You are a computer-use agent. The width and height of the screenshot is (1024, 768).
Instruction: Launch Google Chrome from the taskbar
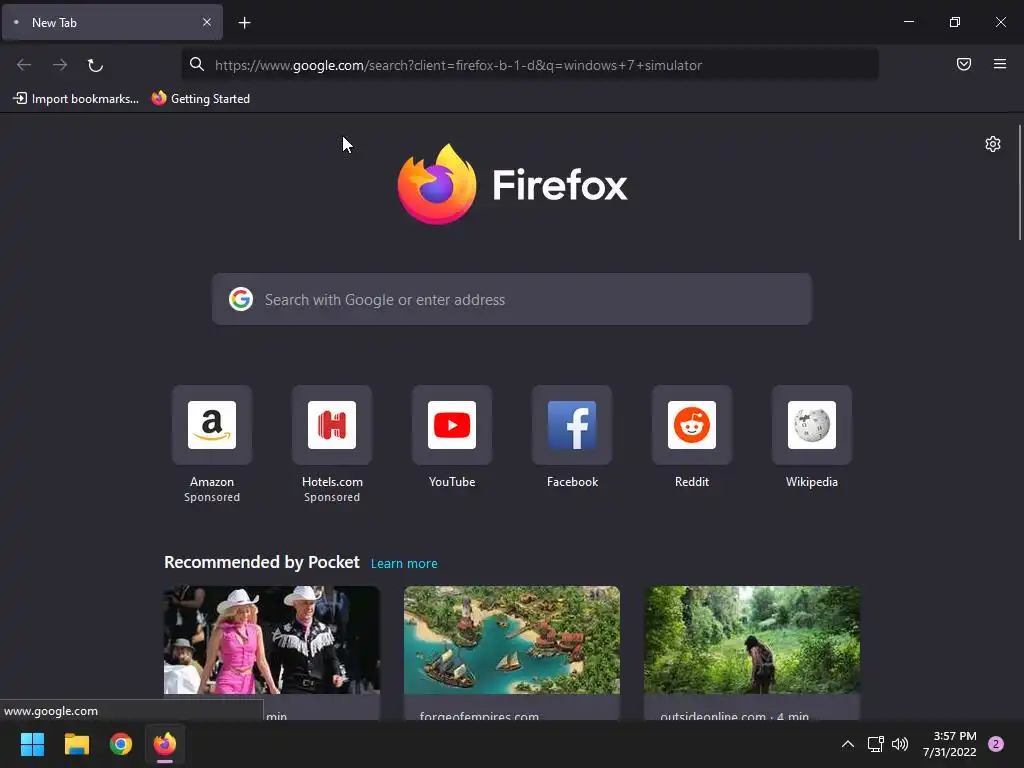click(121, 744)
